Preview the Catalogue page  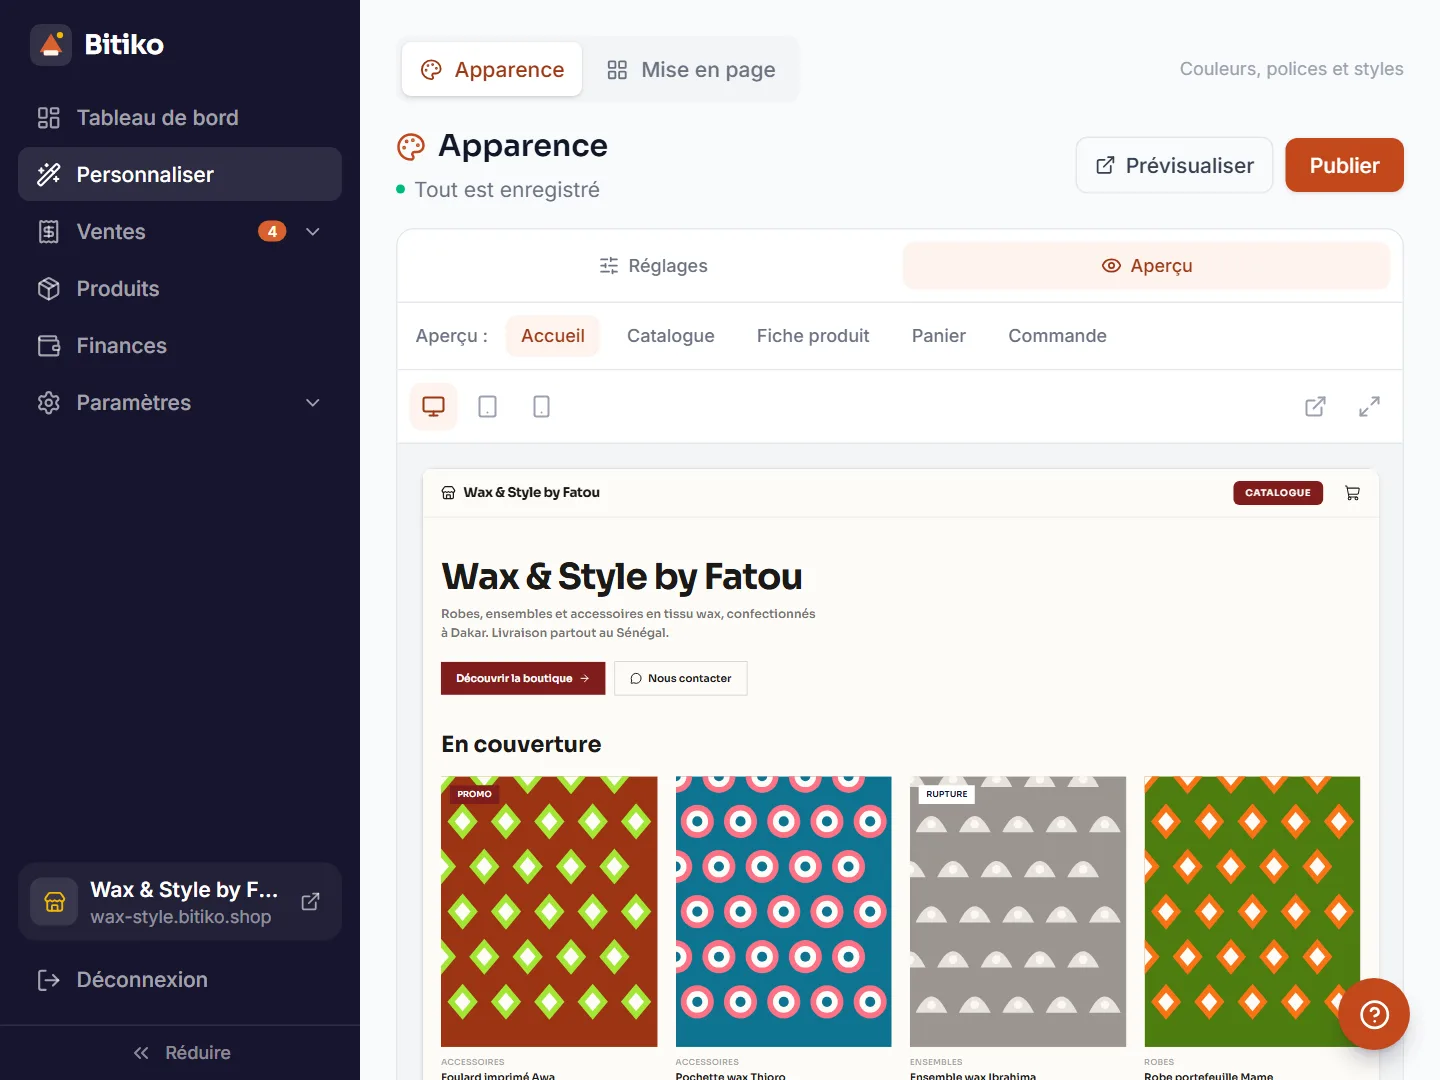671,336
